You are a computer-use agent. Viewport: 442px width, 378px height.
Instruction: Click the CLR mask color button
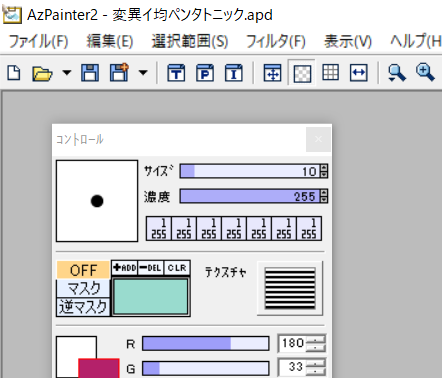point(177,268)
